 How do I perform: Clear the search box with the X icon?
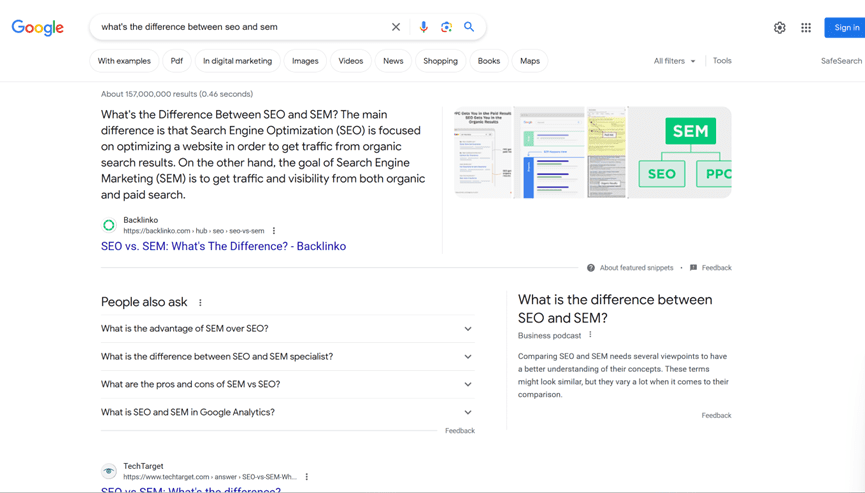tap(396, 27)
